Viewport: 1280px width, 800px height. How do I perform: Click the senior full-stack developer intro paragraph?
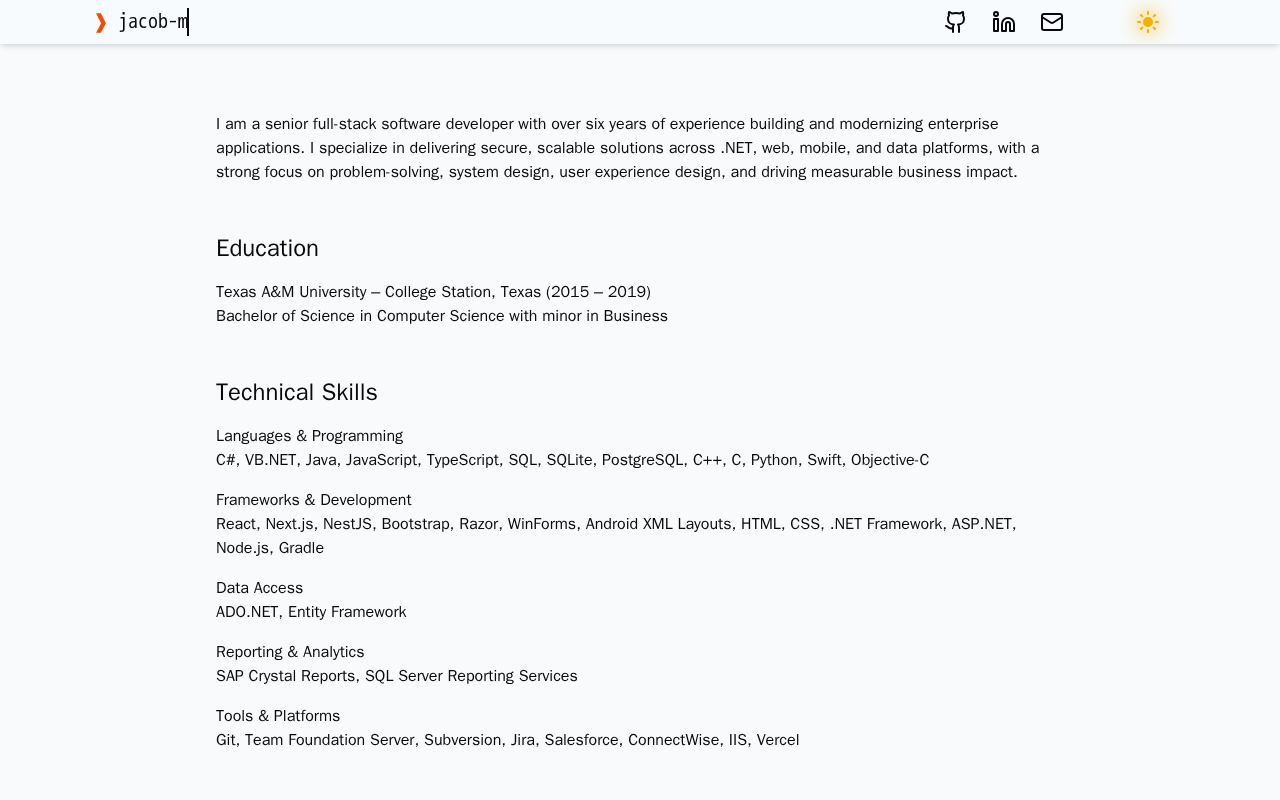[628, 148]
